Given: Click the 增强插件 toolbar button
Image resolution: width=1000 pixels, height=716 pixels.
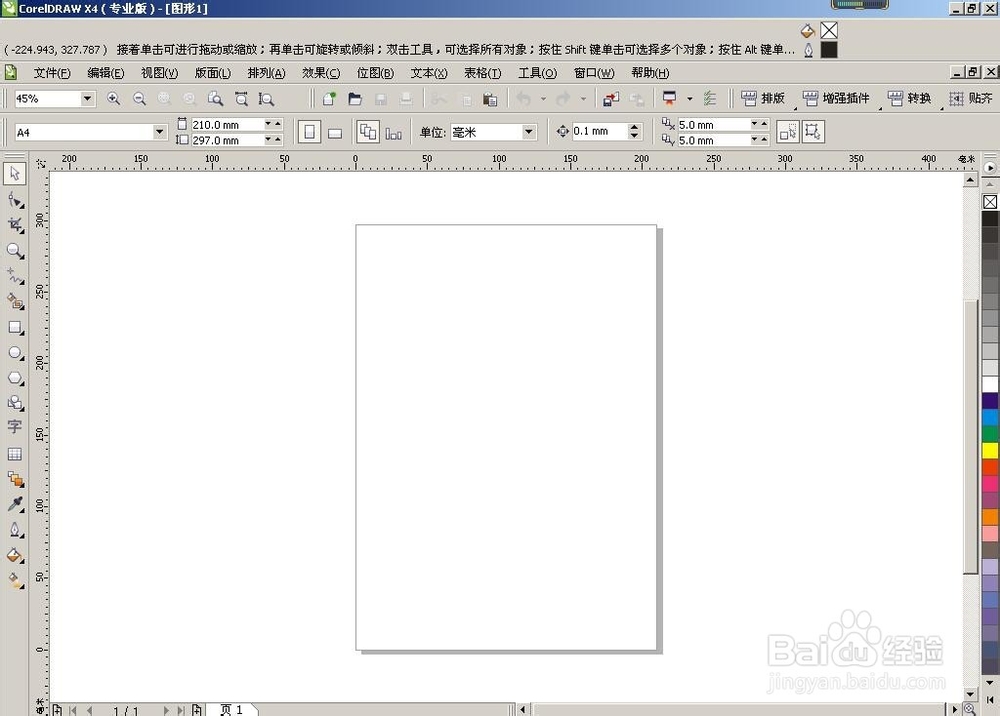Looking at the screenshot, I should tap(835, 98).
